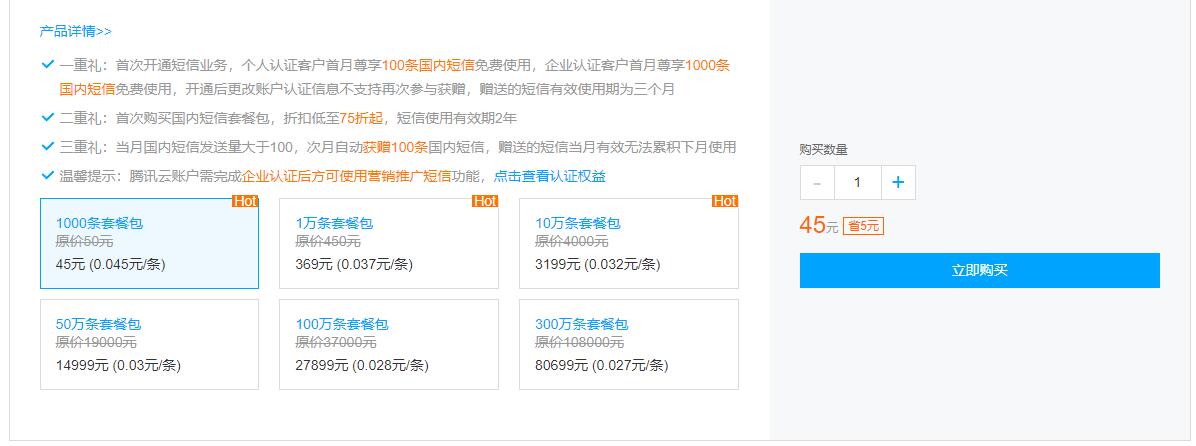Open the 点击查看认证权益 link
The image size is (1196, 446).
tap(550, 176)
